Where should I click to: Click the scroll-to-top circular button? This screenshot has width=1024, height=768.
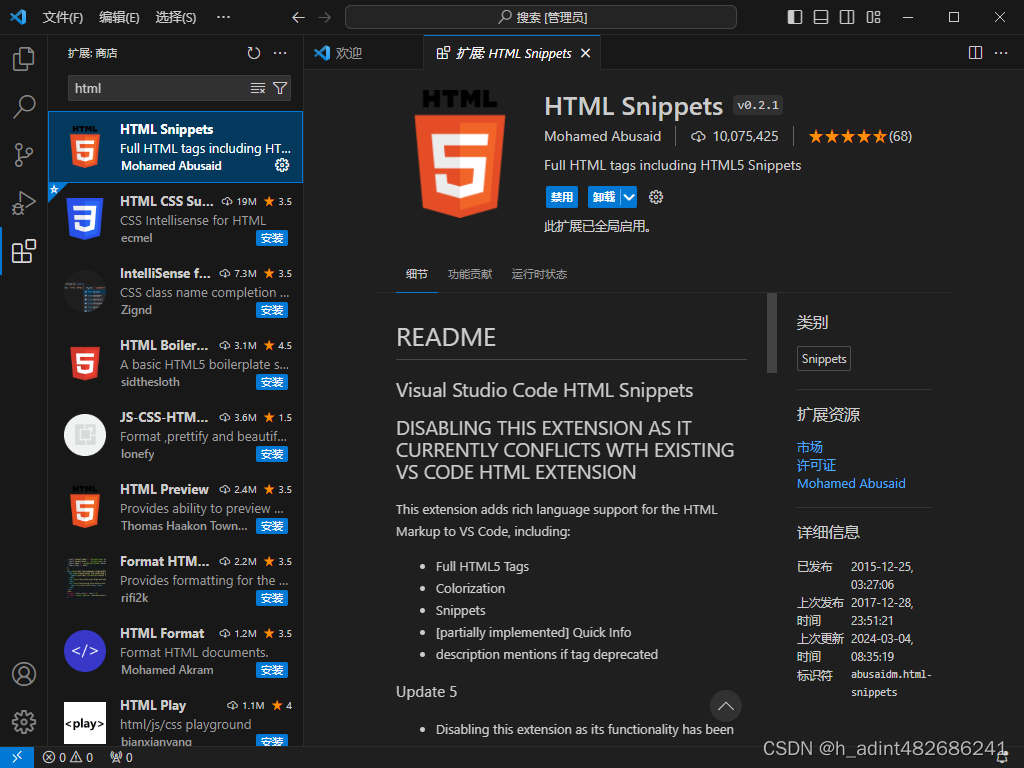click(x=726, y=706)
